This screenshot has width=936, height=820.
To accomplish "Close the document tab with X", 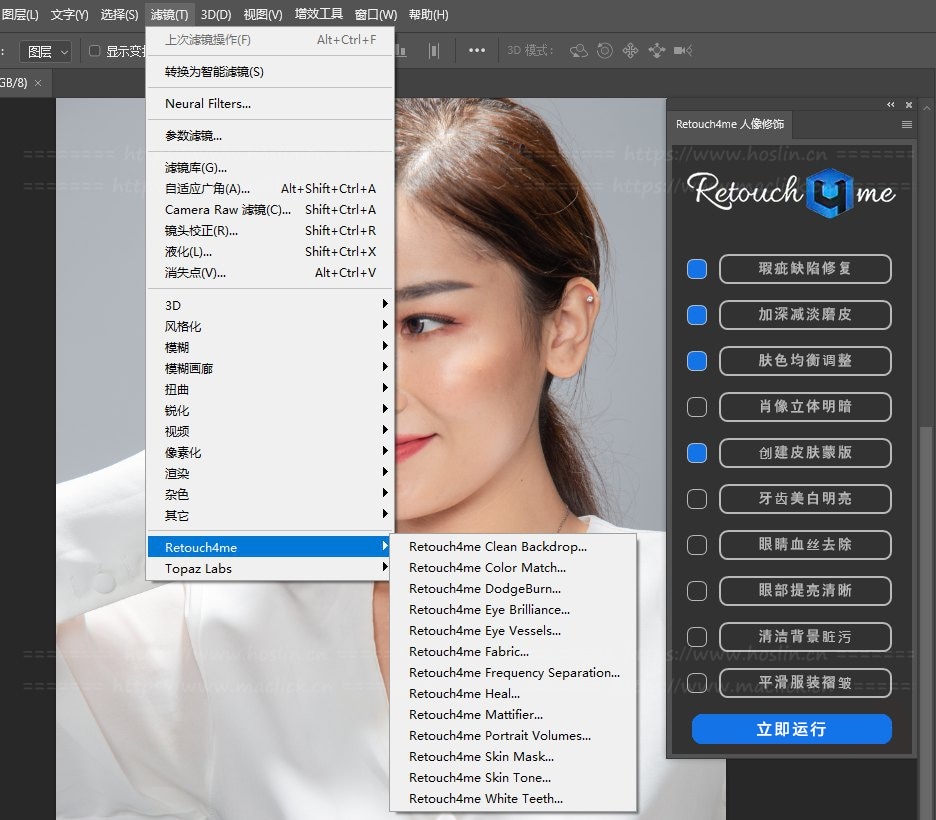I will tap(38, 83).
